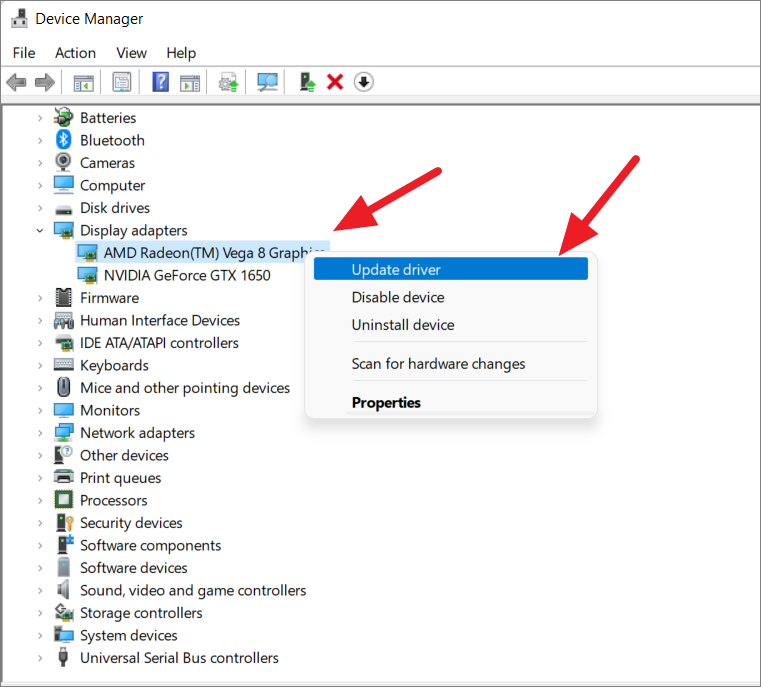Select IDE ATA/ATAPI controllers item
The image size is (761, 687).
click(x=159, y=343)
